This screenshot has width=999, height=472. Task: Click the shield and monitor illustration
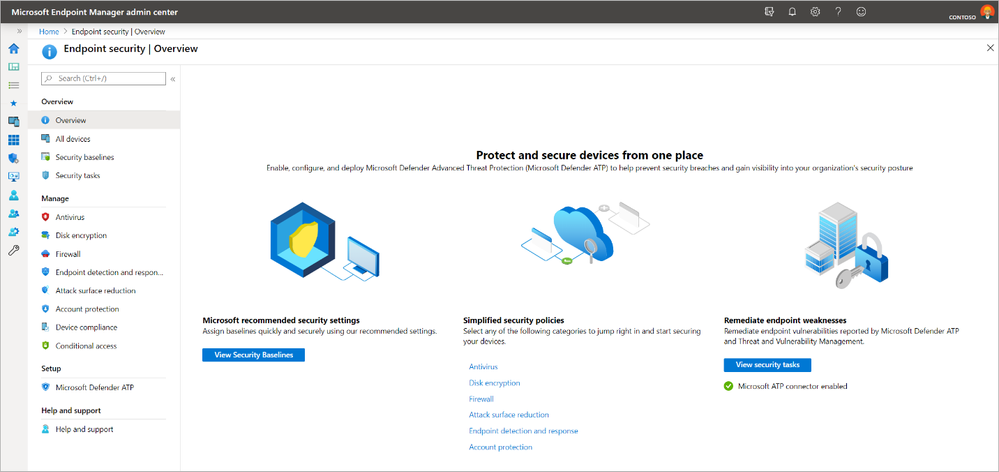click(x=324, y=239)
